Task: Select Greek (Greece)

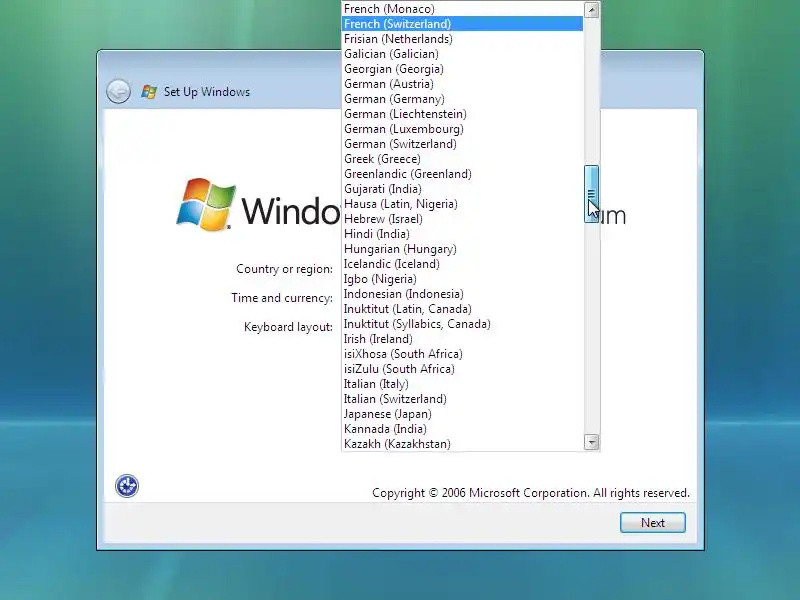Action: [x=462, y=159]
